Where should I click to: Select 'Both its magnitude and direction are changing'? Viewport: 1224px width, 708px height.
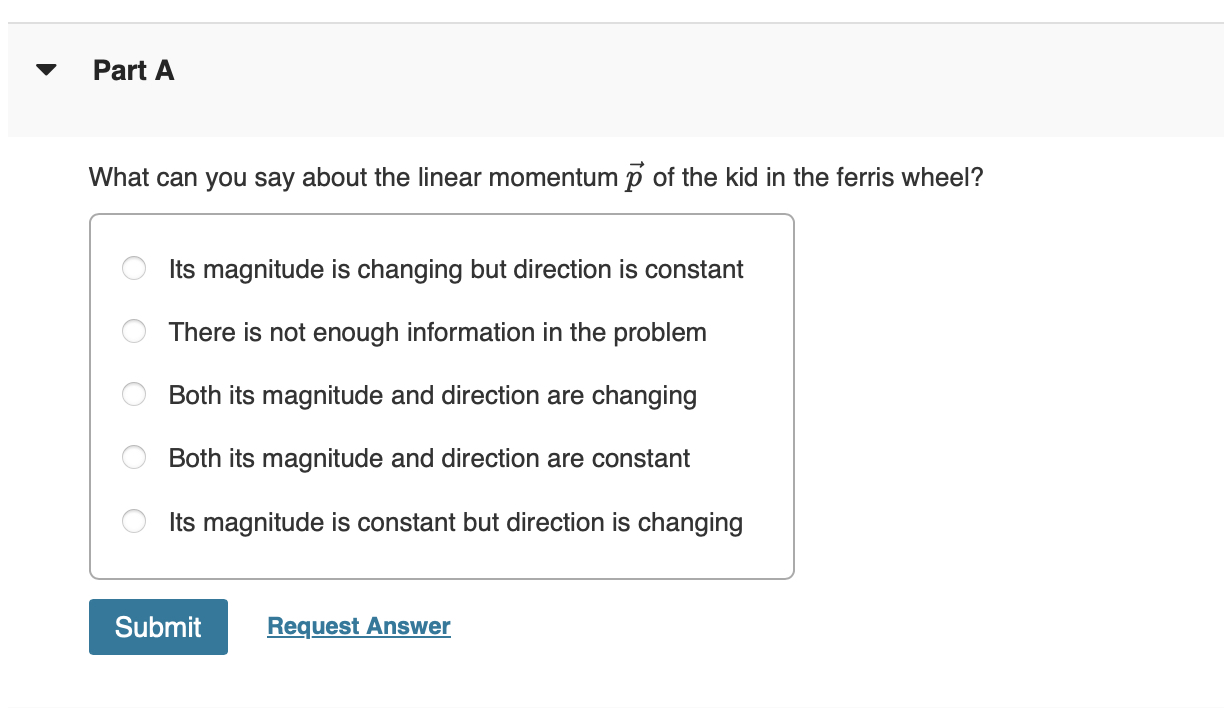pos(133,394)
